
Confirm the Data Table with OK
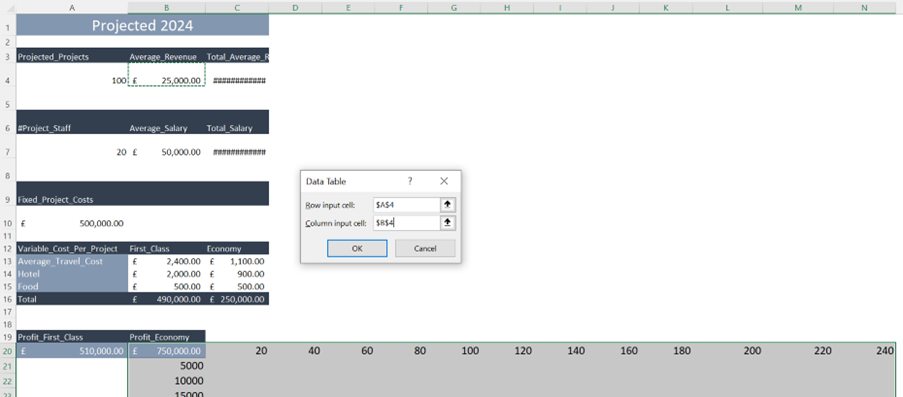[357, 248]
